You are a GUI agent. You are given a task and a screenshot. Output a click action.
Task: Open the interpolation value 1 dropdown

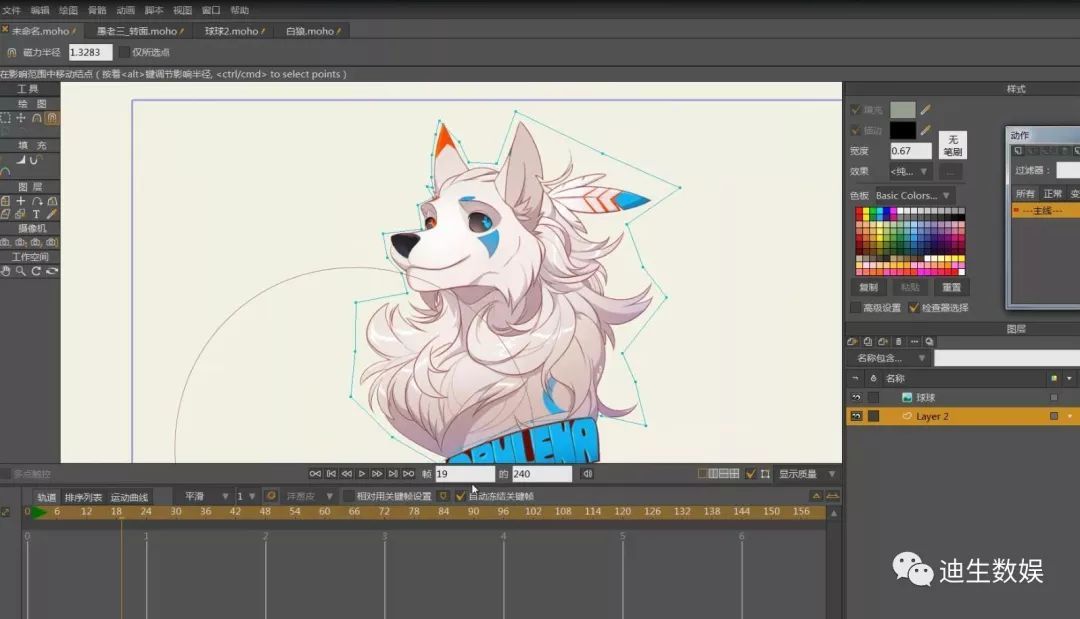[x=246, y=496]
